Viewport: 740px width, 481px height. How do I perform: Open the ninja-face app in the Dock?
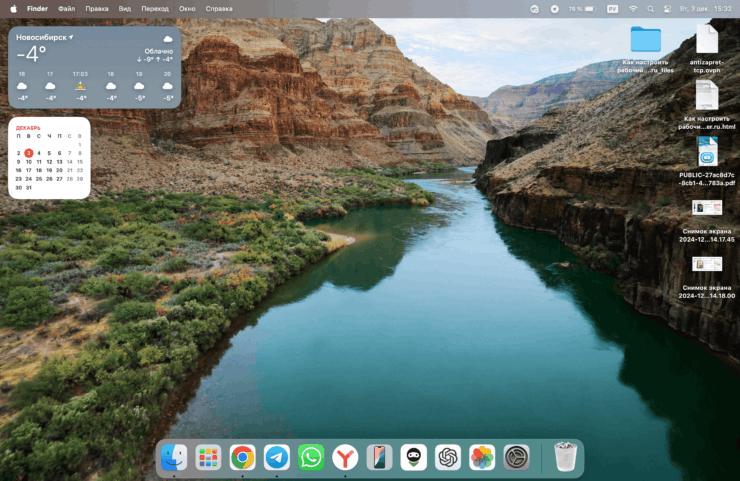point(413,457)
